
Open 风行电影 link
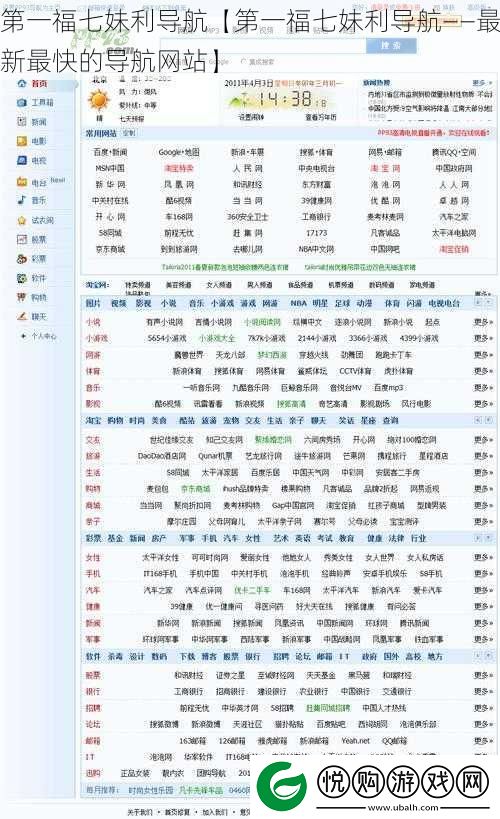coord(416,404)
